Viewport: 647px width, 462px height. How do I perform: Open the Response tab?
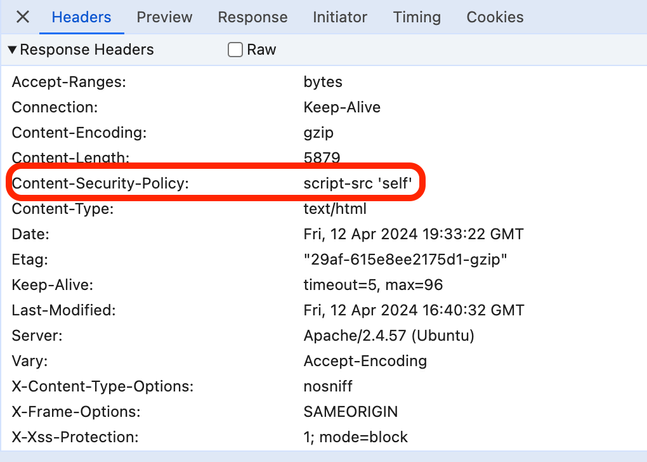pos(252,17)
